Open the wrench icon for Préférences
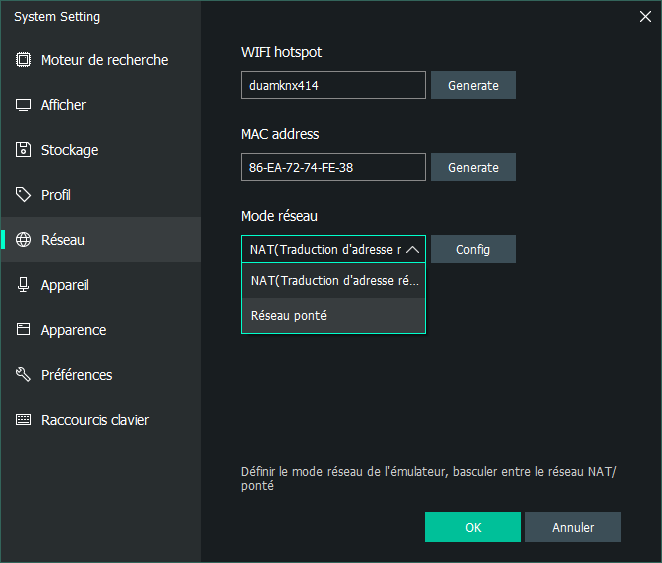The width and height of the screenshot is (662, 563). tap(23, 374)
